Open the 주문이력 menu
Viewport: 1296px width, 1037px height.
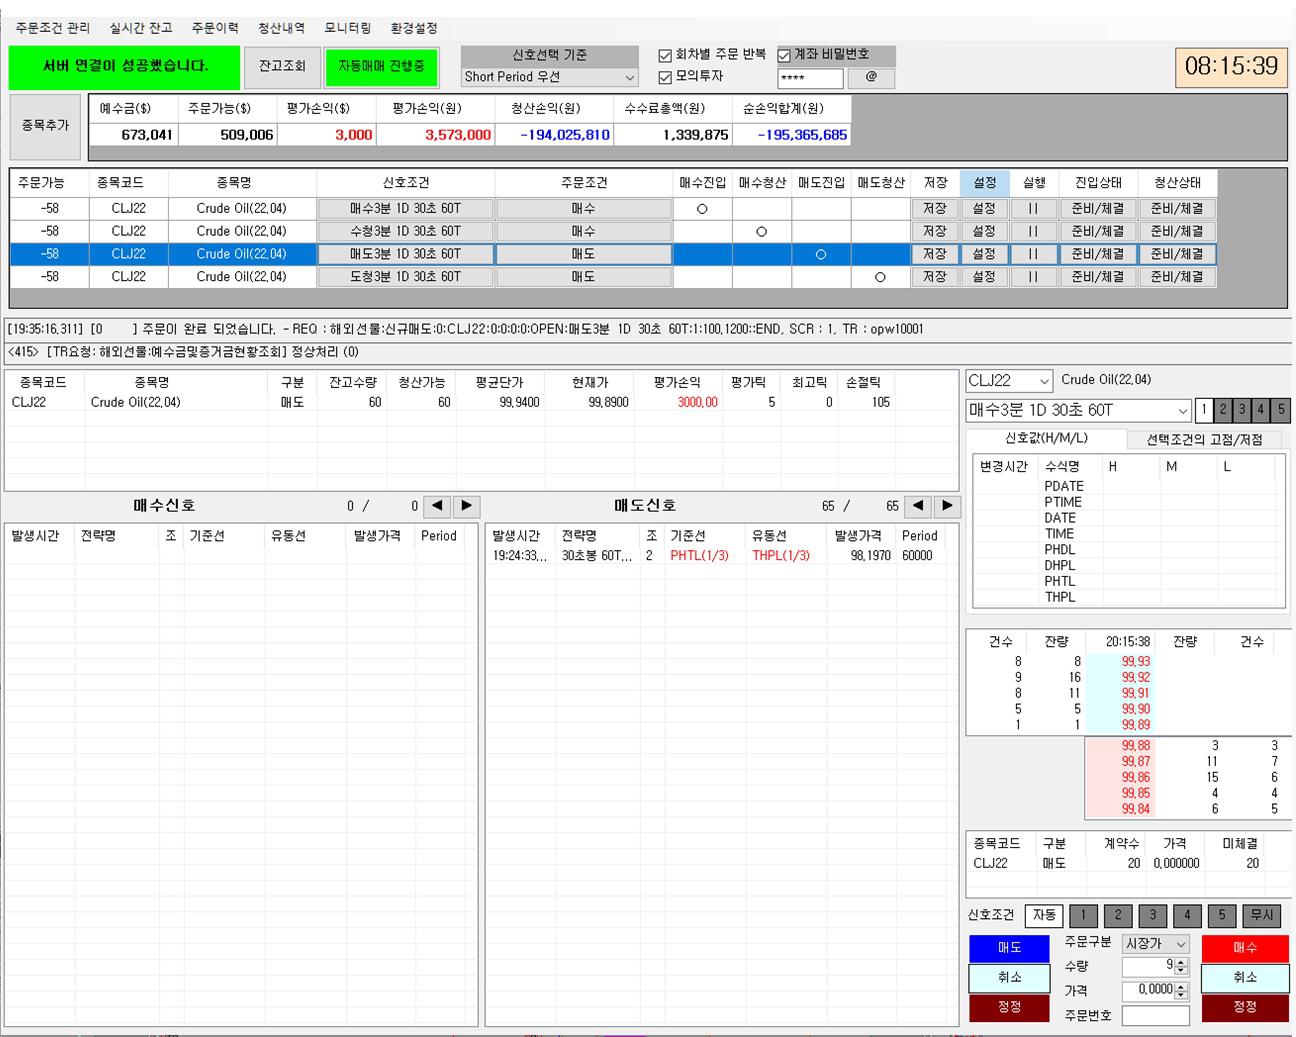[x=215, y=28]
